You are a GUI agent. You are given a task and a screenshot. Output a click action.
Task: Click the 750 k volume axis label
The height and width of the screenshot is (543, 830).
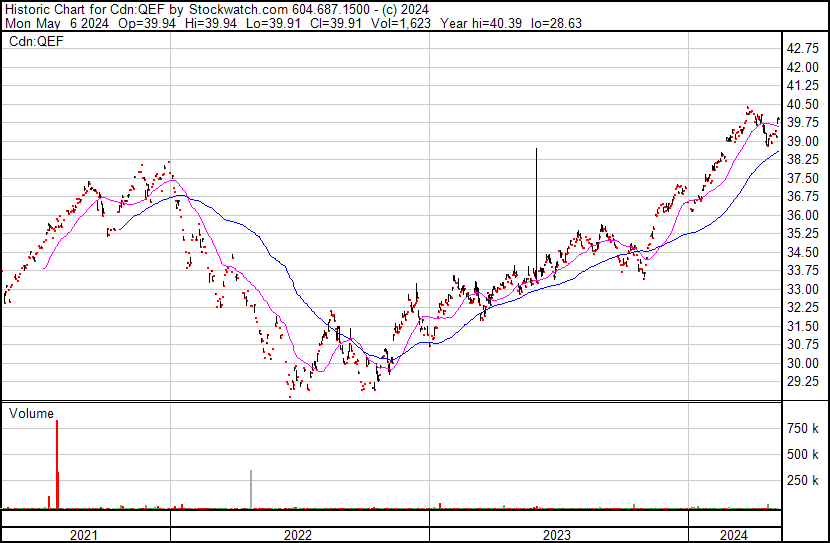pos(804,429)
